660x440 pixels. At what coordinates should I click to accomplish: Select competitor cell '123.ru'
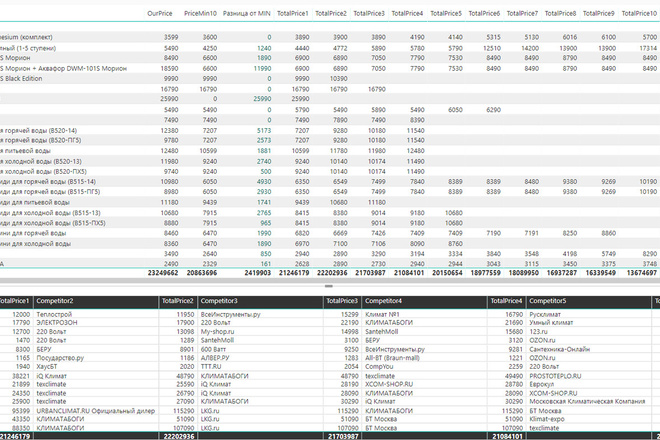point(538,332)
